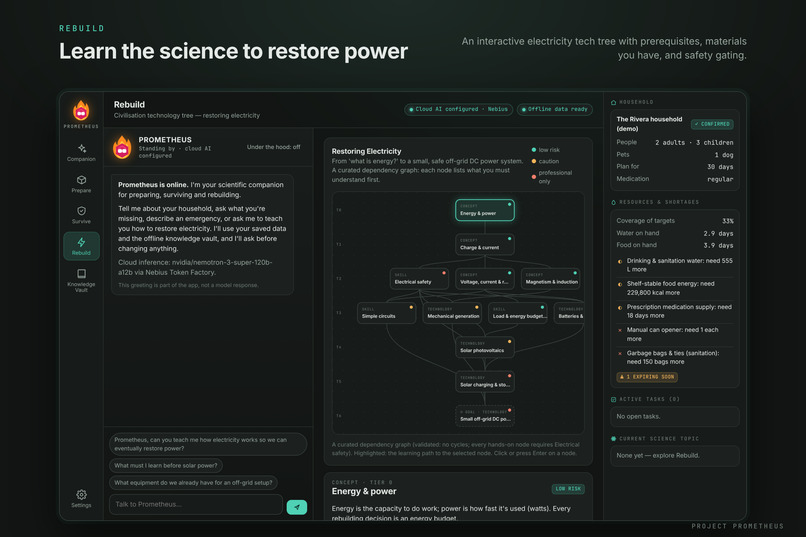Click the Confirmed household badge
This screenshot has width=806, height=537.
(712, 124)
